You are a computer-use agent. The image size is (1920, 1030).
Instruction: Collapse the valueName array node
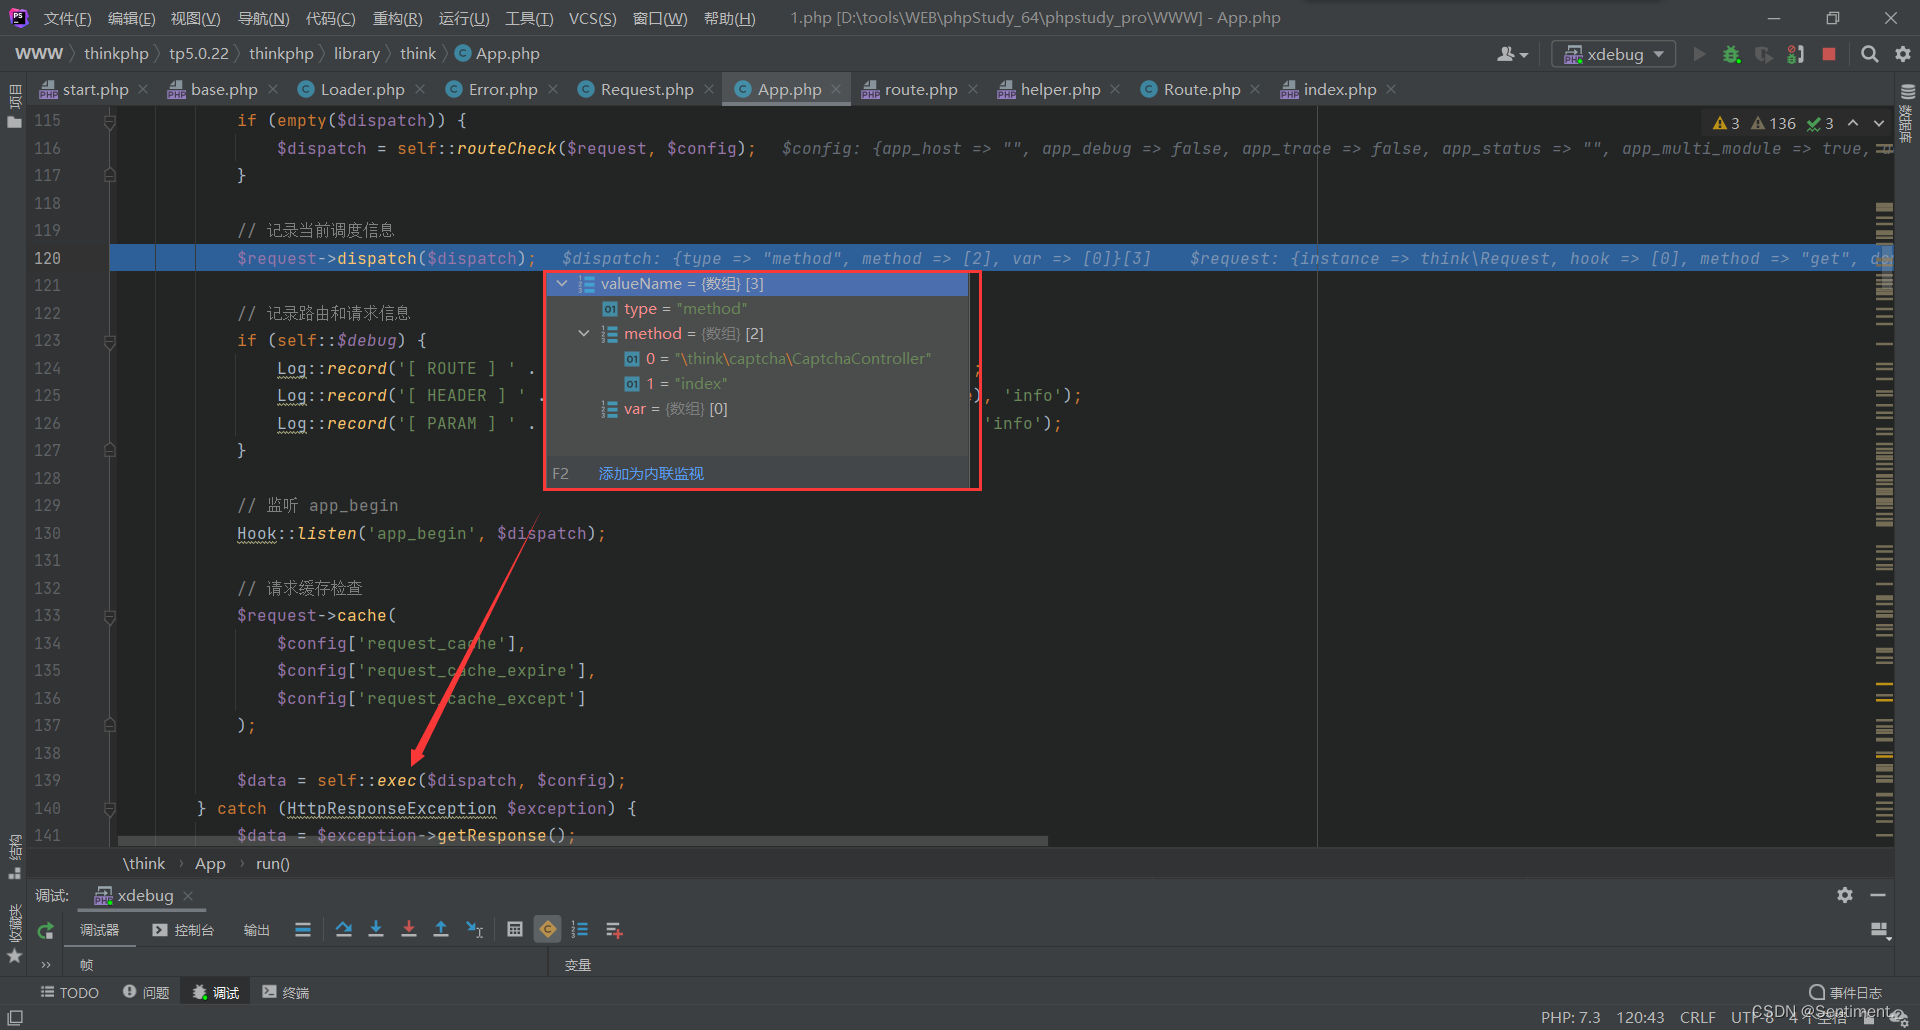[x=562, y=284]
